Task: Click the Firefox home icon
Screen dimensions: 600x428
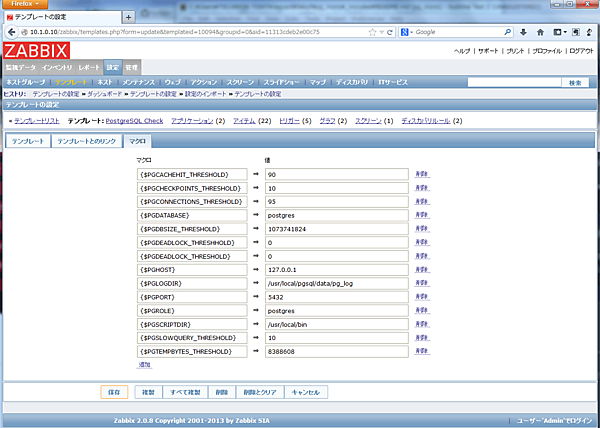Action: coord(540,32)
